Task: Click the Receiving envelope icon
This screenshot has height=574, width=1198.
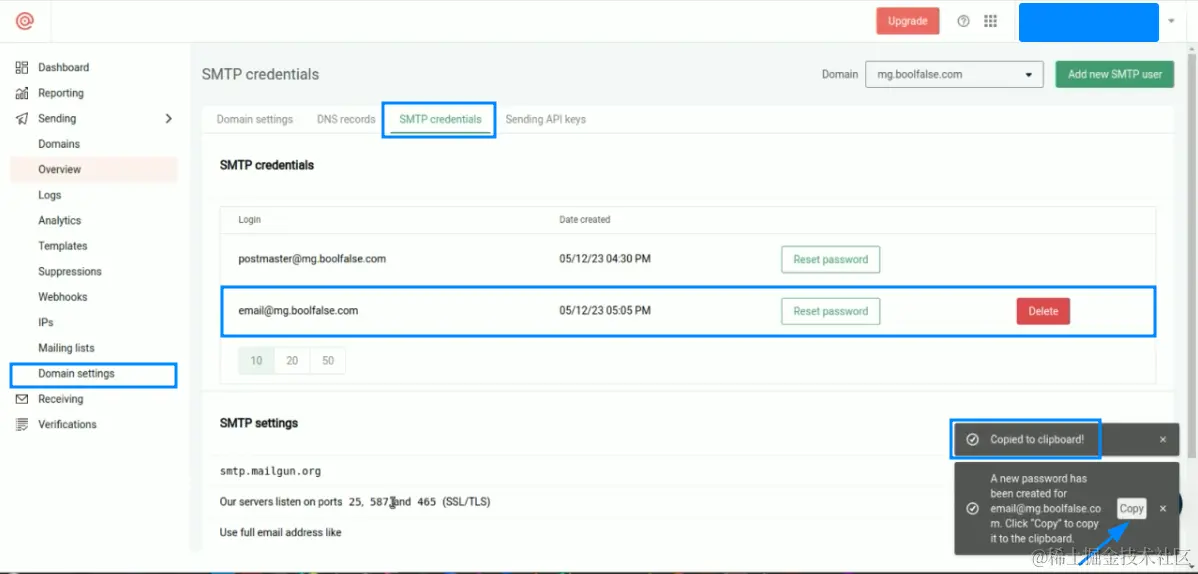Action: pyautogui.click(x=22, y=399)
